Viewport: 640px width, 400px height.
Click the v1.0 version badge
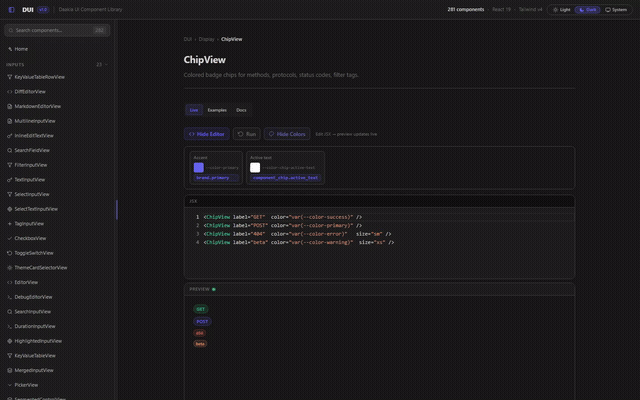click(x=43, y=9)
